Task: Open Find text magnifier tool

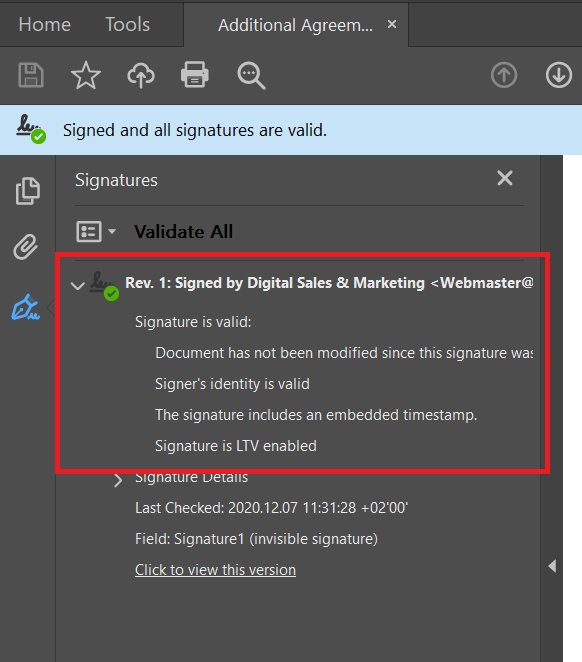Action: (251, 76)
